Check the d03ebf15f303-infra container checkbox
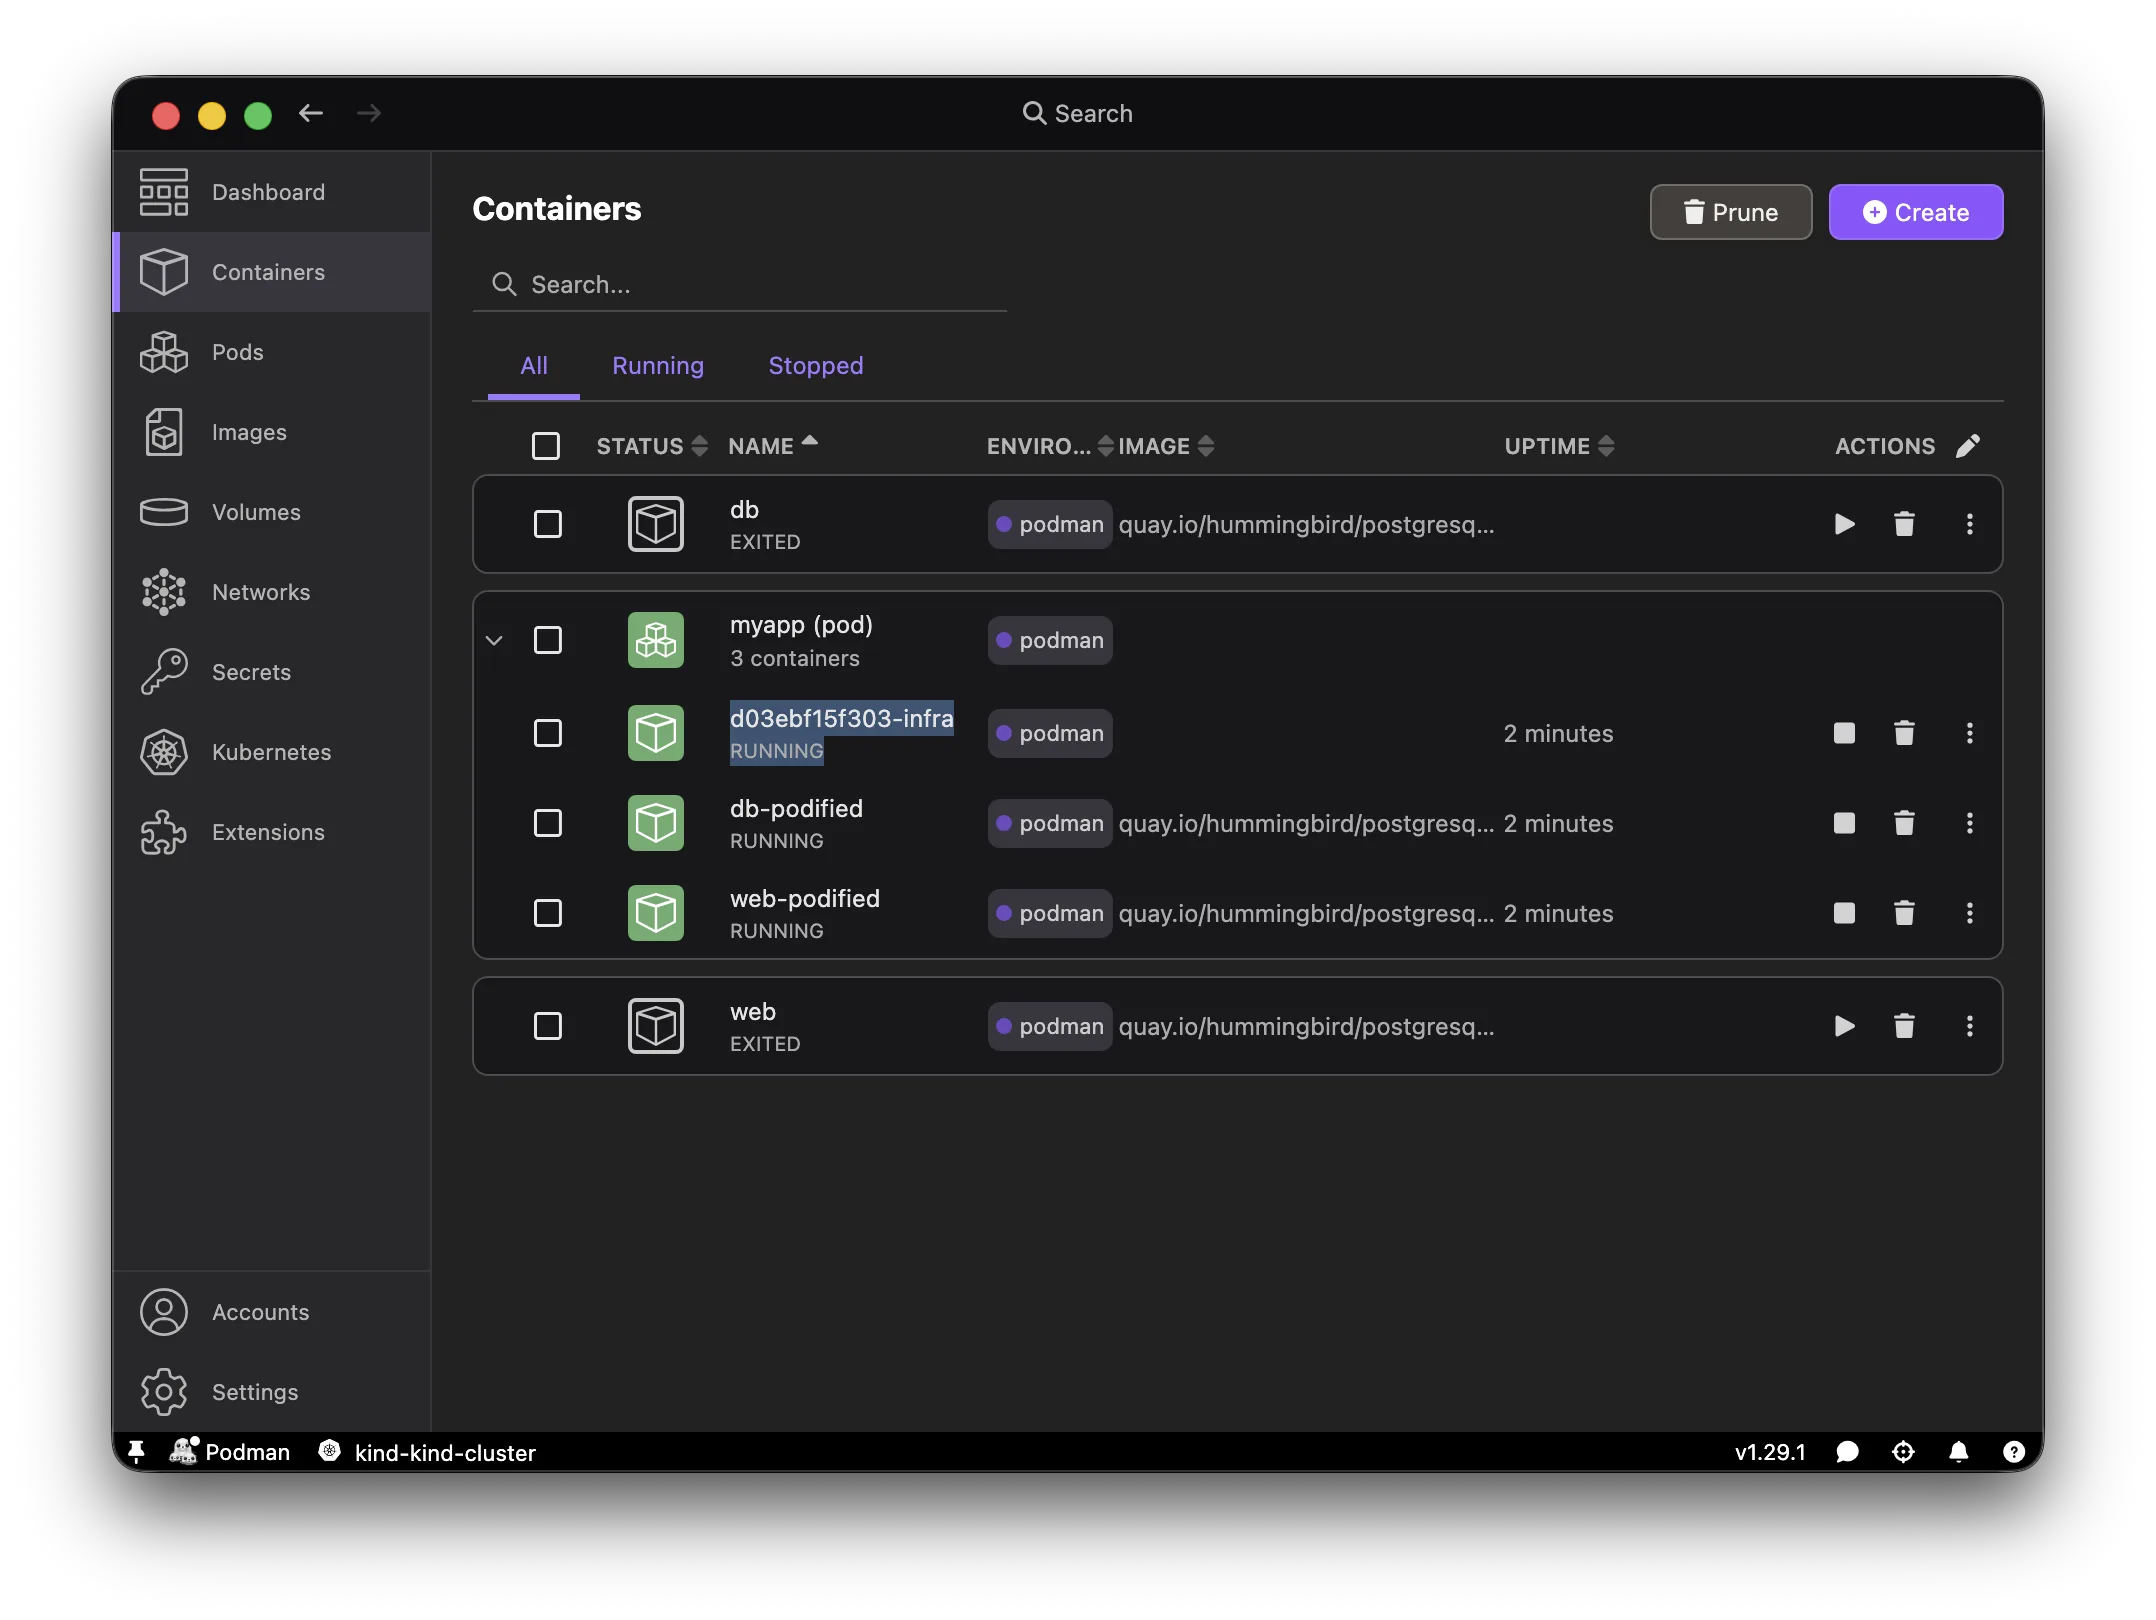The width and height of the screenshot is (2156, 1620). [x=548, y=733]
